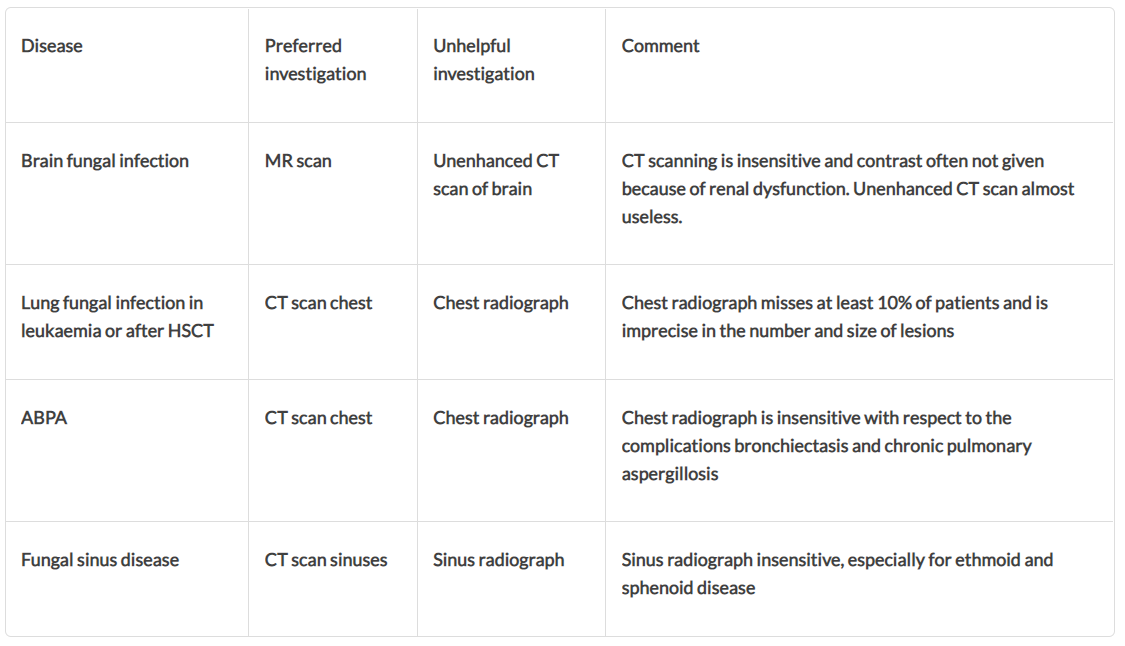Select the "Fungal sinus disease" cell
The image size is (1125, 646).
(100, 560)
